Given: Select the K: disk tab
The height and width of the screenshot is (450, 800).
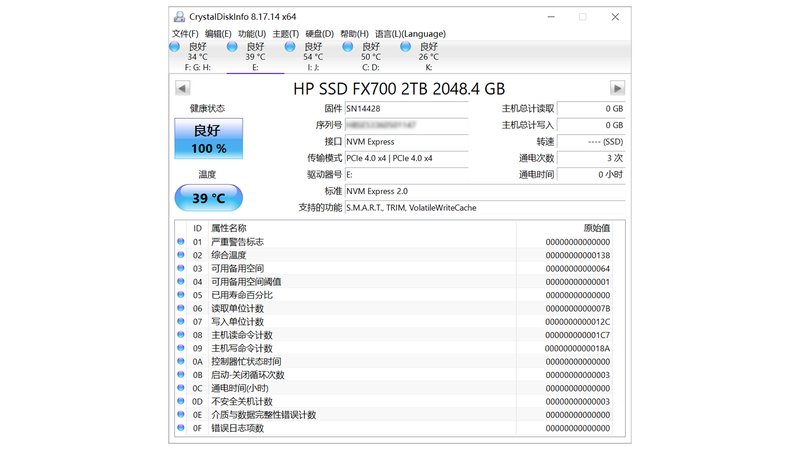Looking at the screenshot, I should tap(428, 57).
